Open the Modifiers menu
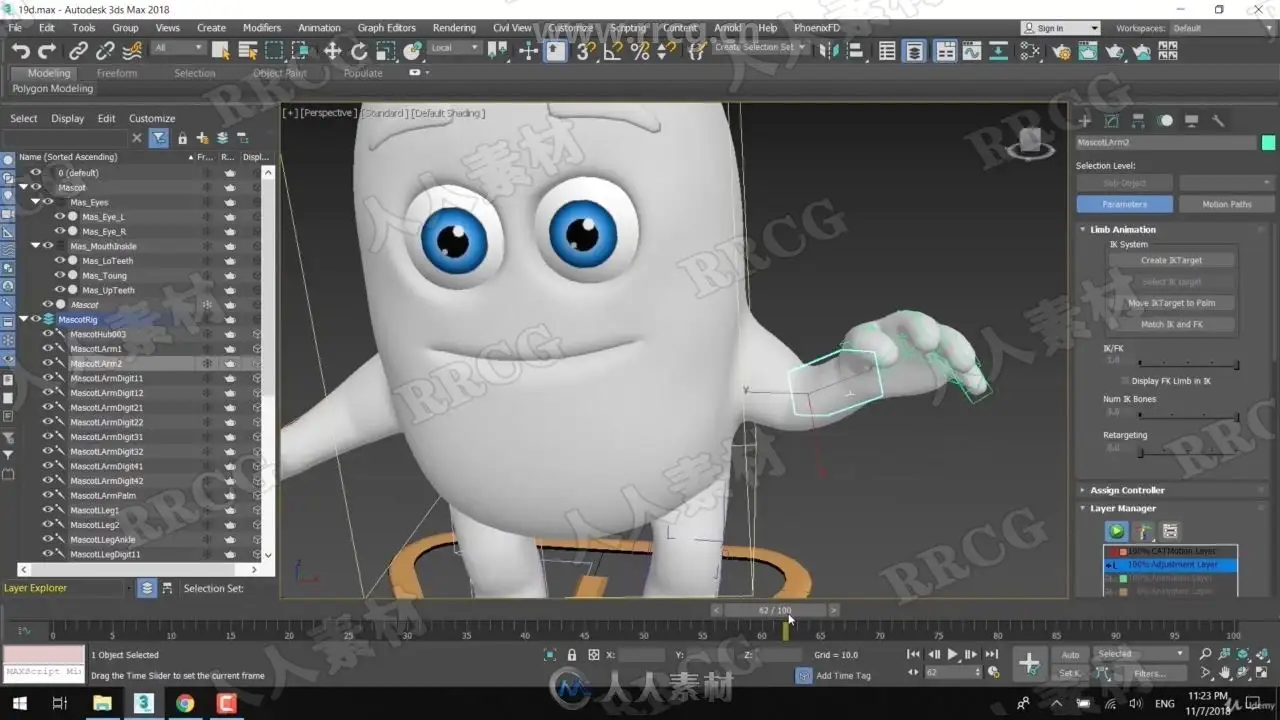 click(x=262, y=28)
